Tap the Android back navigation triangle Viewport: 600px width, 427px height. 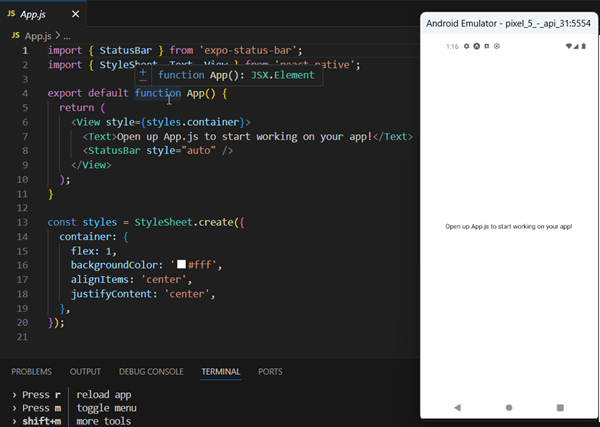pos(457,407)
